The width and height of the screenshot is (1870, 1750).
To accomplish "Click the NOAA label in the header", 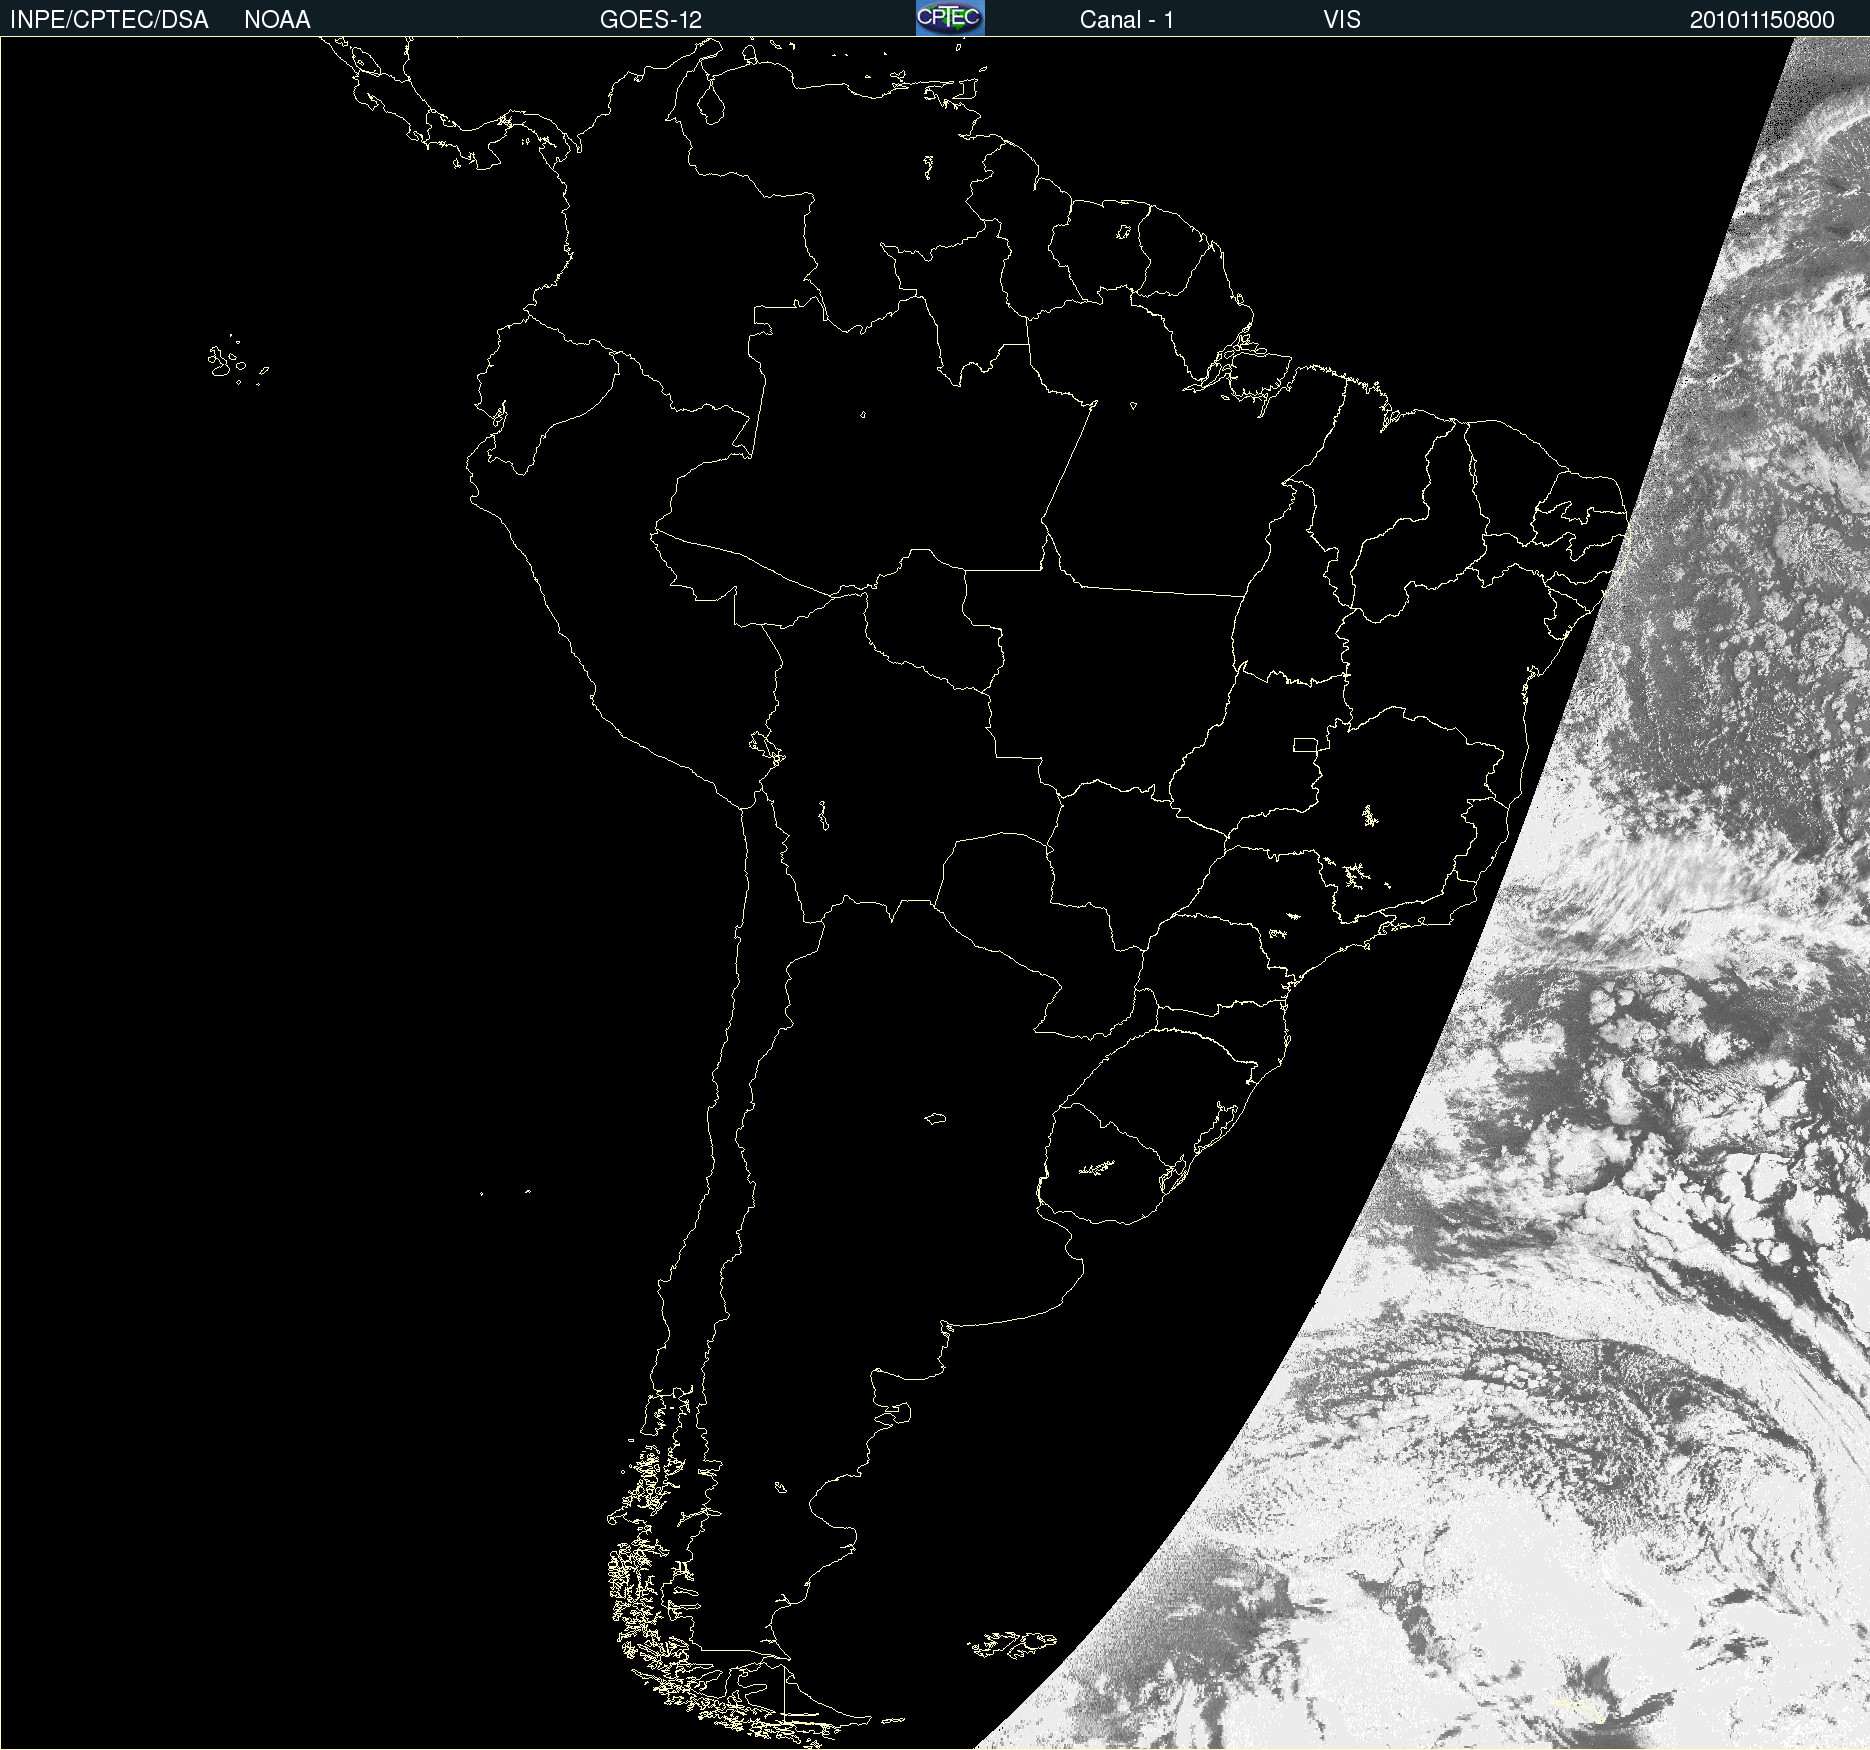I will point(277,20).
